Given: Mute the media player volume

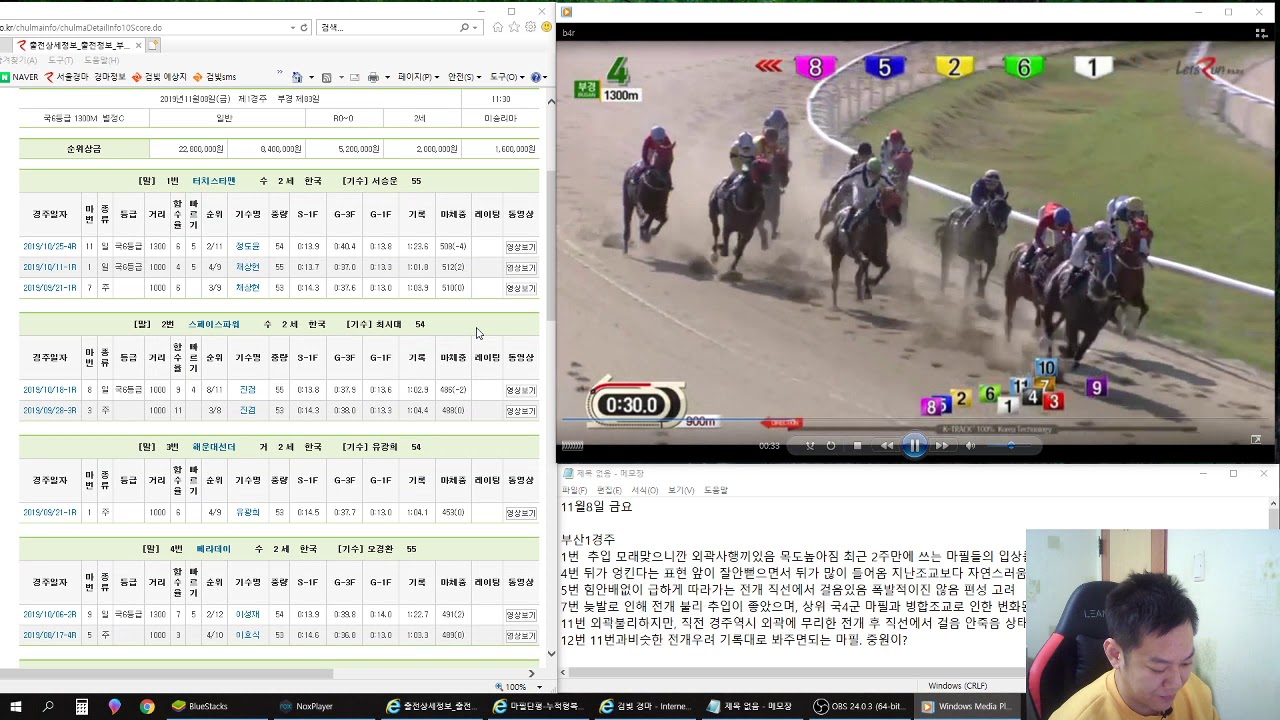Looking at the screenshot, I should point(970,446).
